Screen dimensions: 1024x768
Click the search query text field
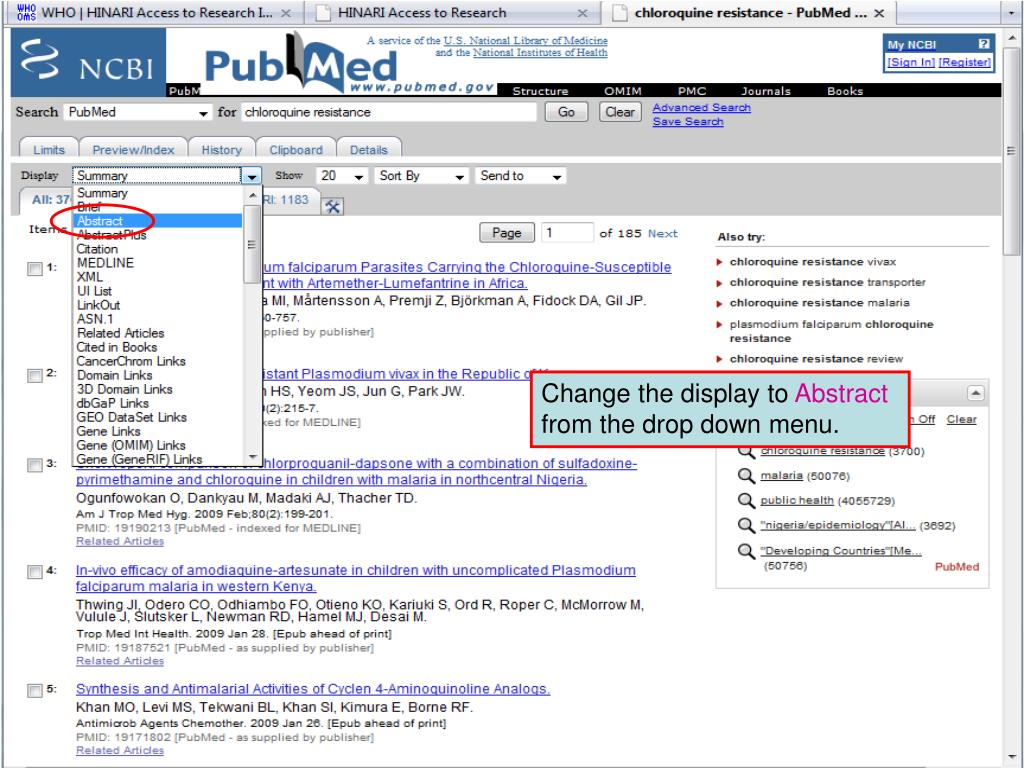[389, 112]
